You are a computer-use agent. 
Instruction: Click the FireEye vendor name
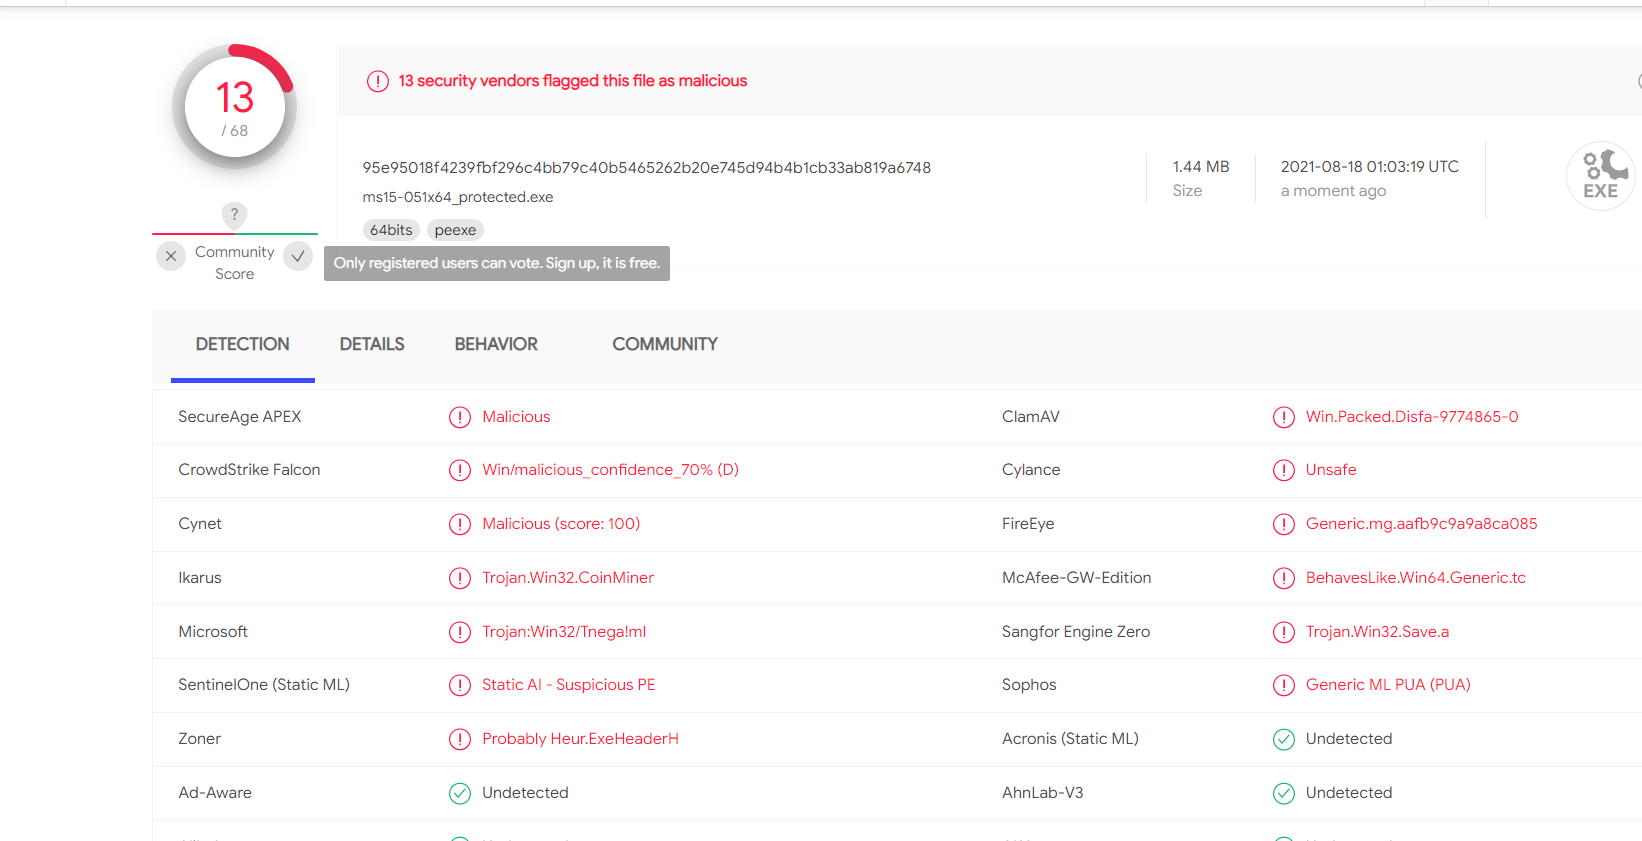point(1028,524)
